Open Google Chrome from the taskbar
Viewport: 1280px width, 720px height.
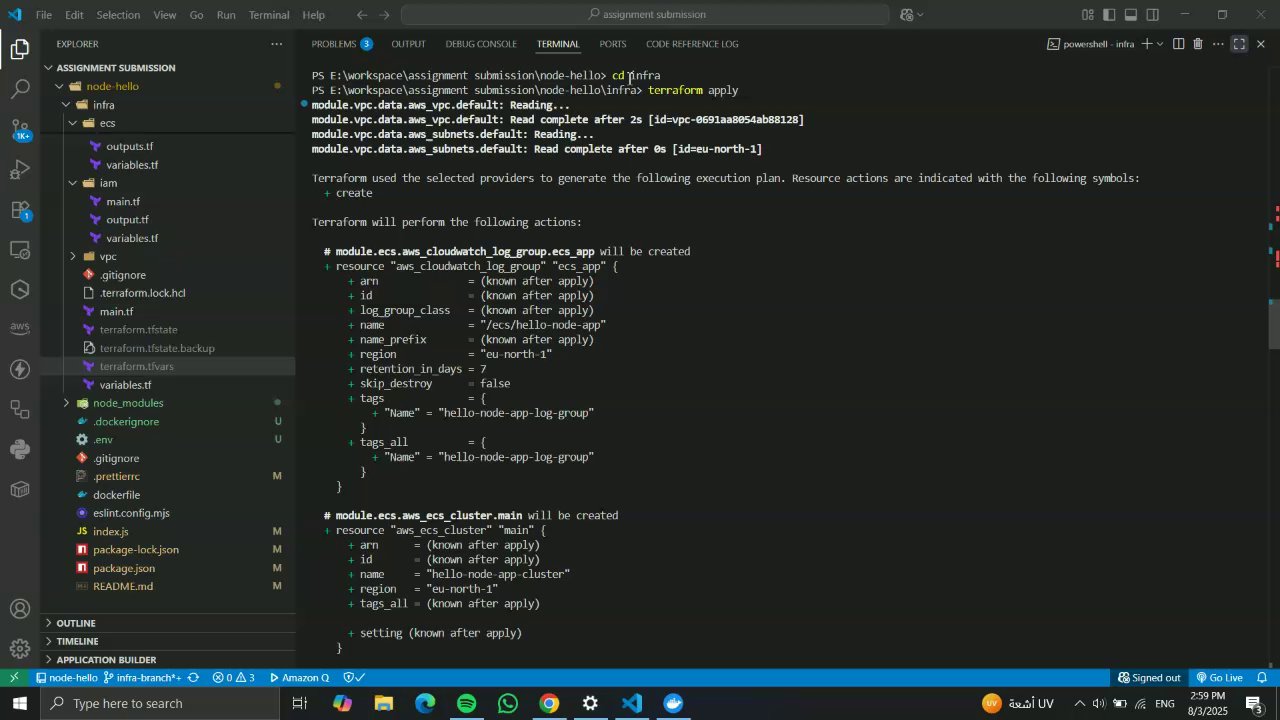pos(549,704)
